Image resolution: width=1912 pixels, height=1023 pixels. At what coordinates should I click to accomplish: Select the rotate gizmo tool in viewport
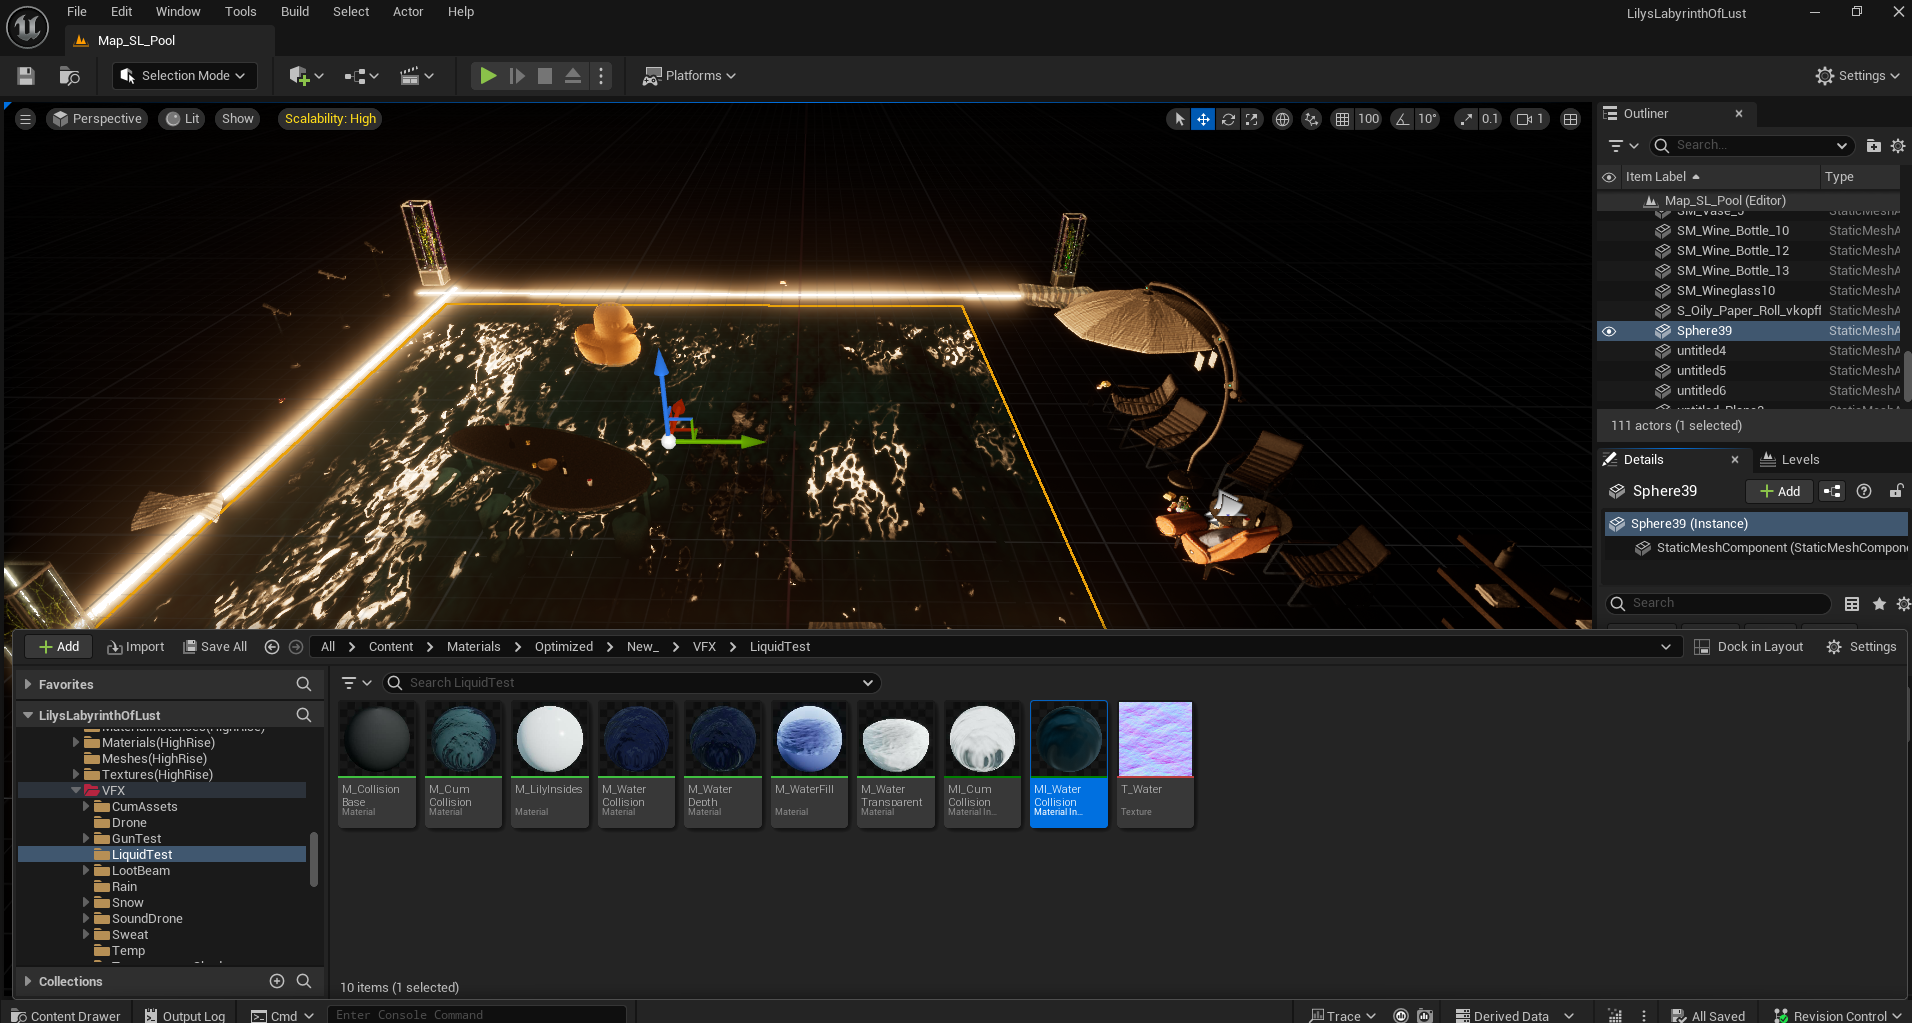[1228, 119]
